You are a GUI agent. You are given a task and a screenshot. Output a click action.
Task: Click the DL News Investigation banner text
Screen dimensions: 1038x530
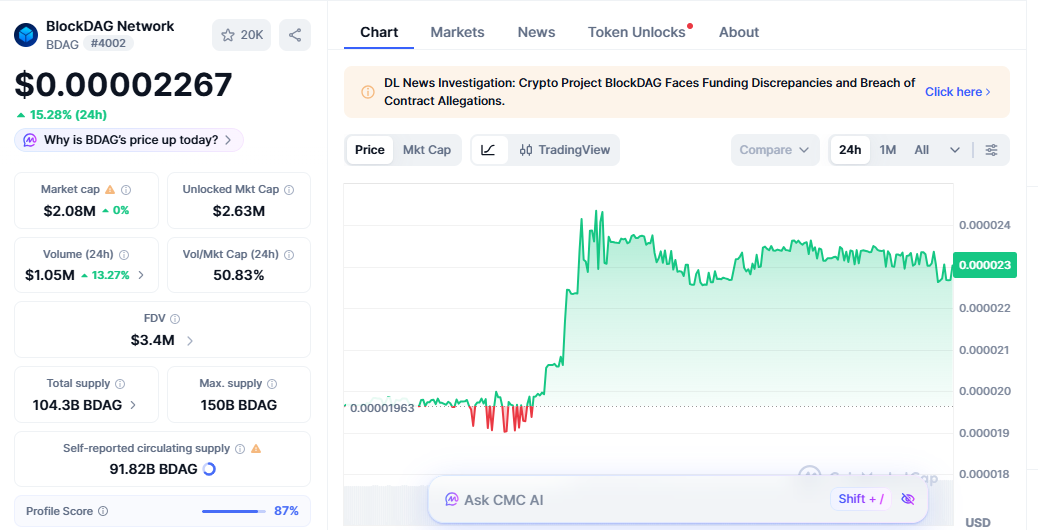tap(649, 92)
